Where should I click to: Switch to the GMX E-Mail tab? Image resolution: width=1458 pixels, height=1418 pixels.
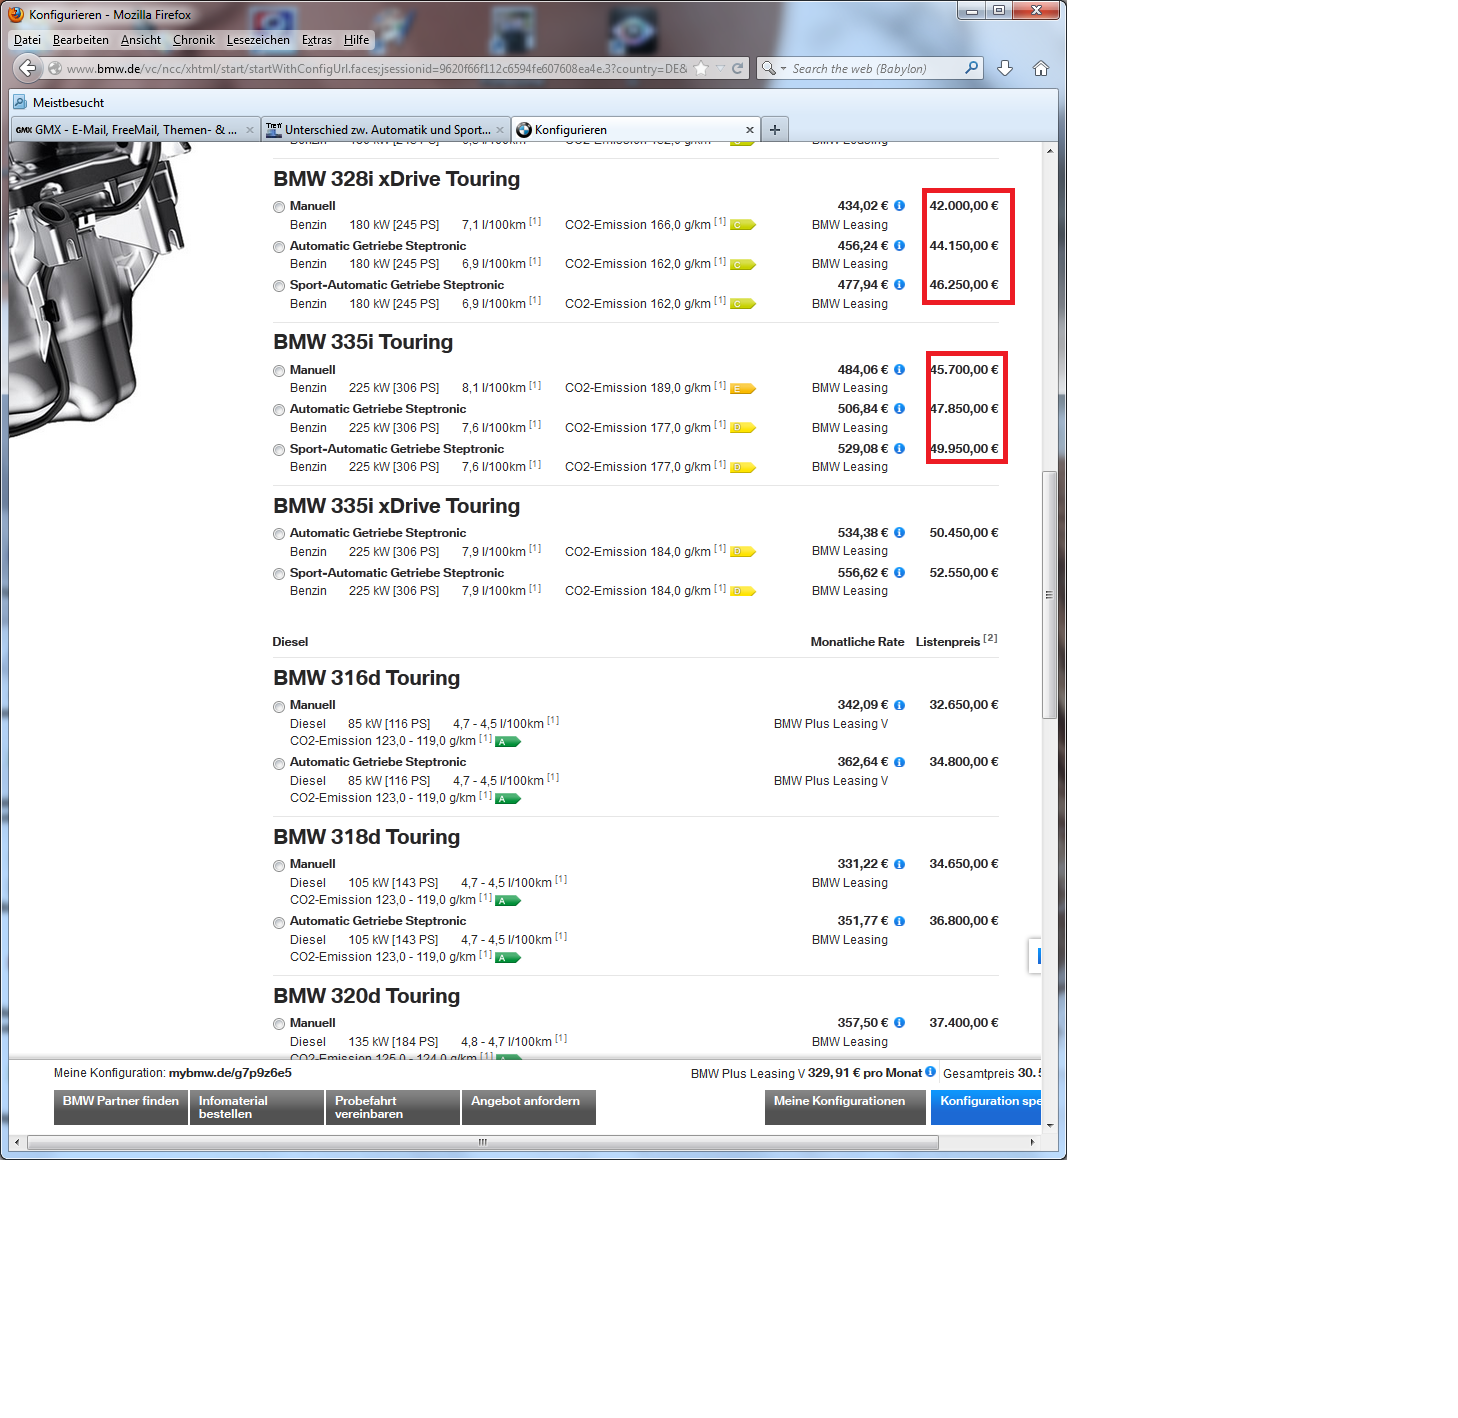click(x=136, y=130)
